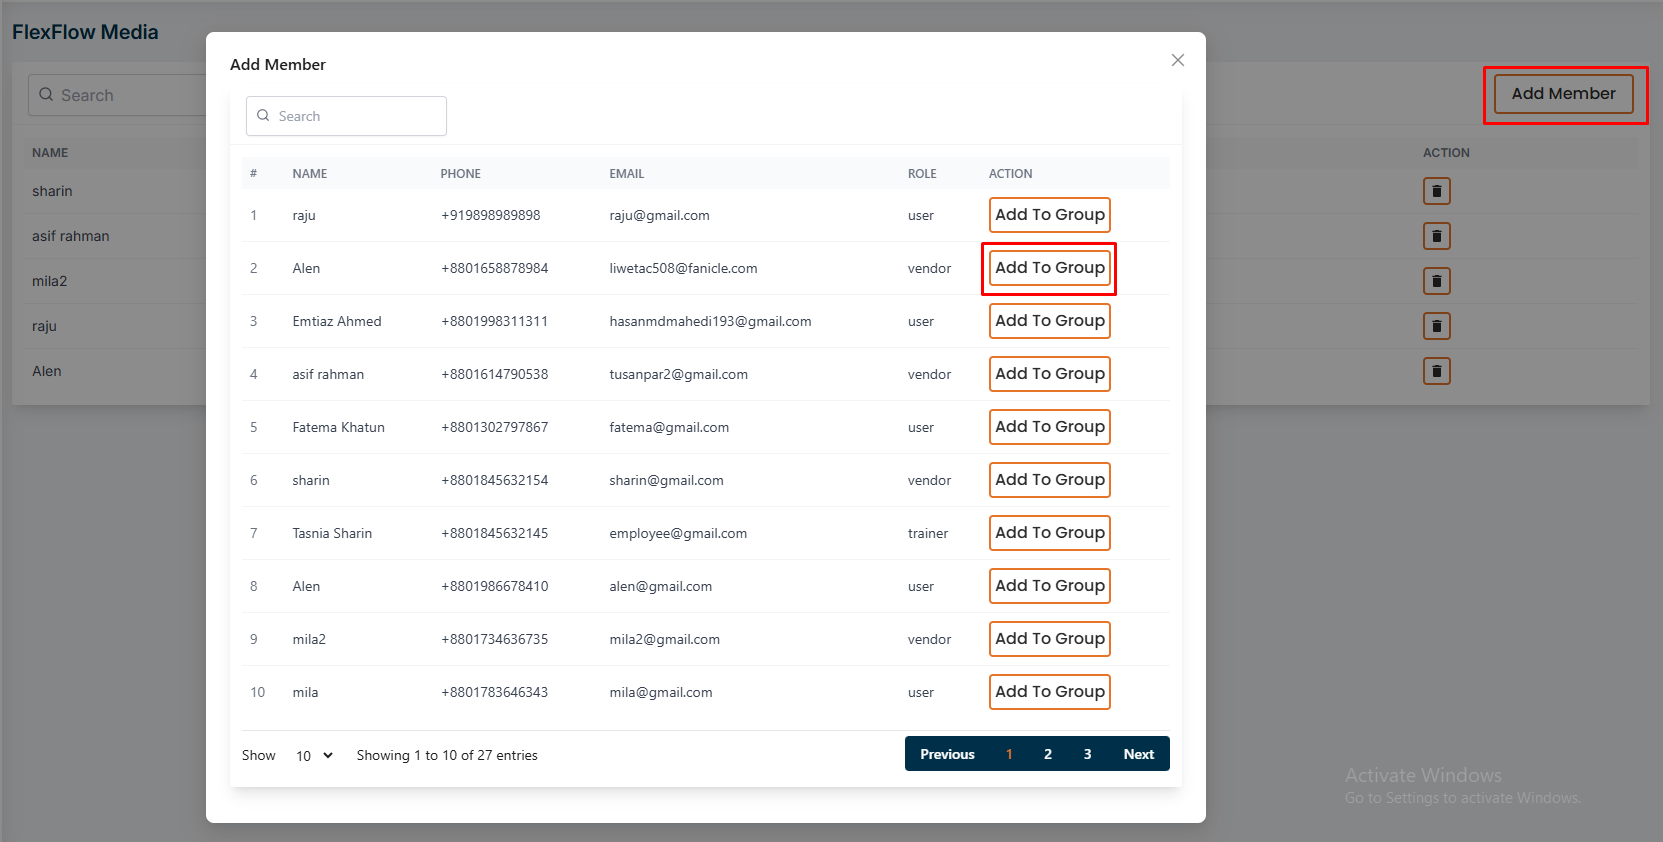Open the Show entries dropdown
This screenshot has height=842, width=1663.
[x=314, y=756]
